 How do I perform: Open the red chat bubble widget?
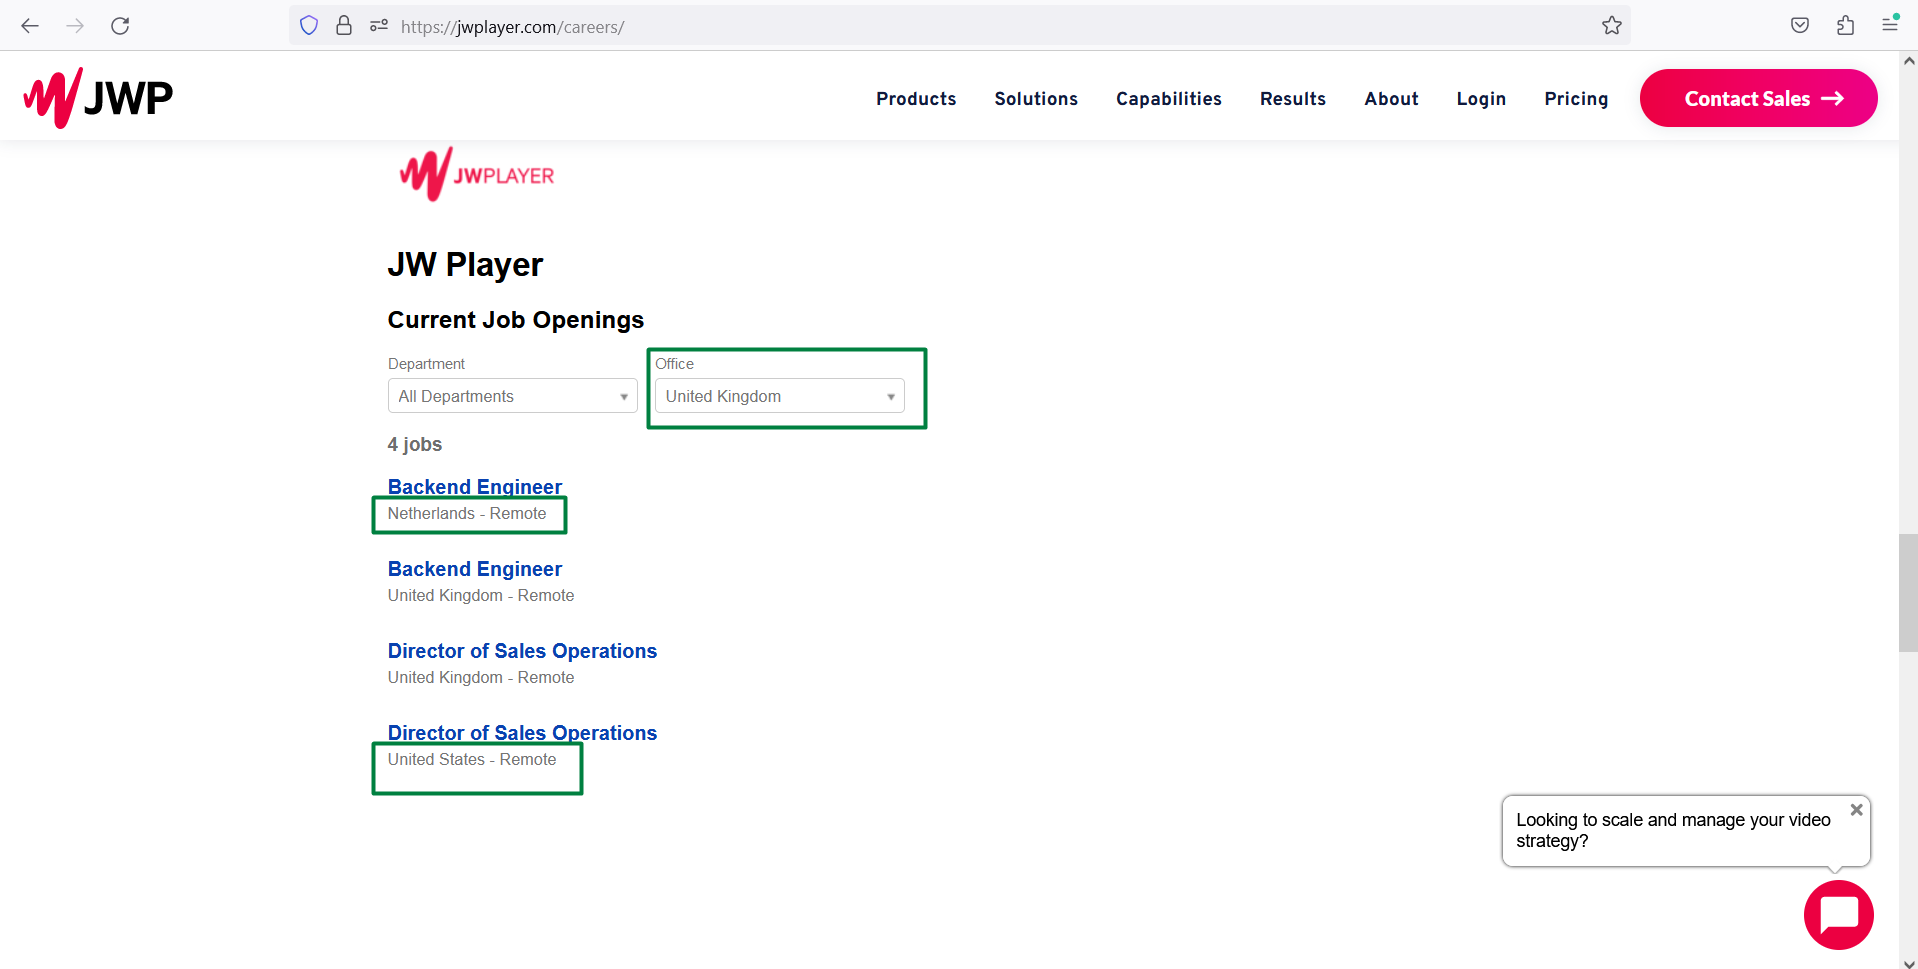coord(1838,915)
